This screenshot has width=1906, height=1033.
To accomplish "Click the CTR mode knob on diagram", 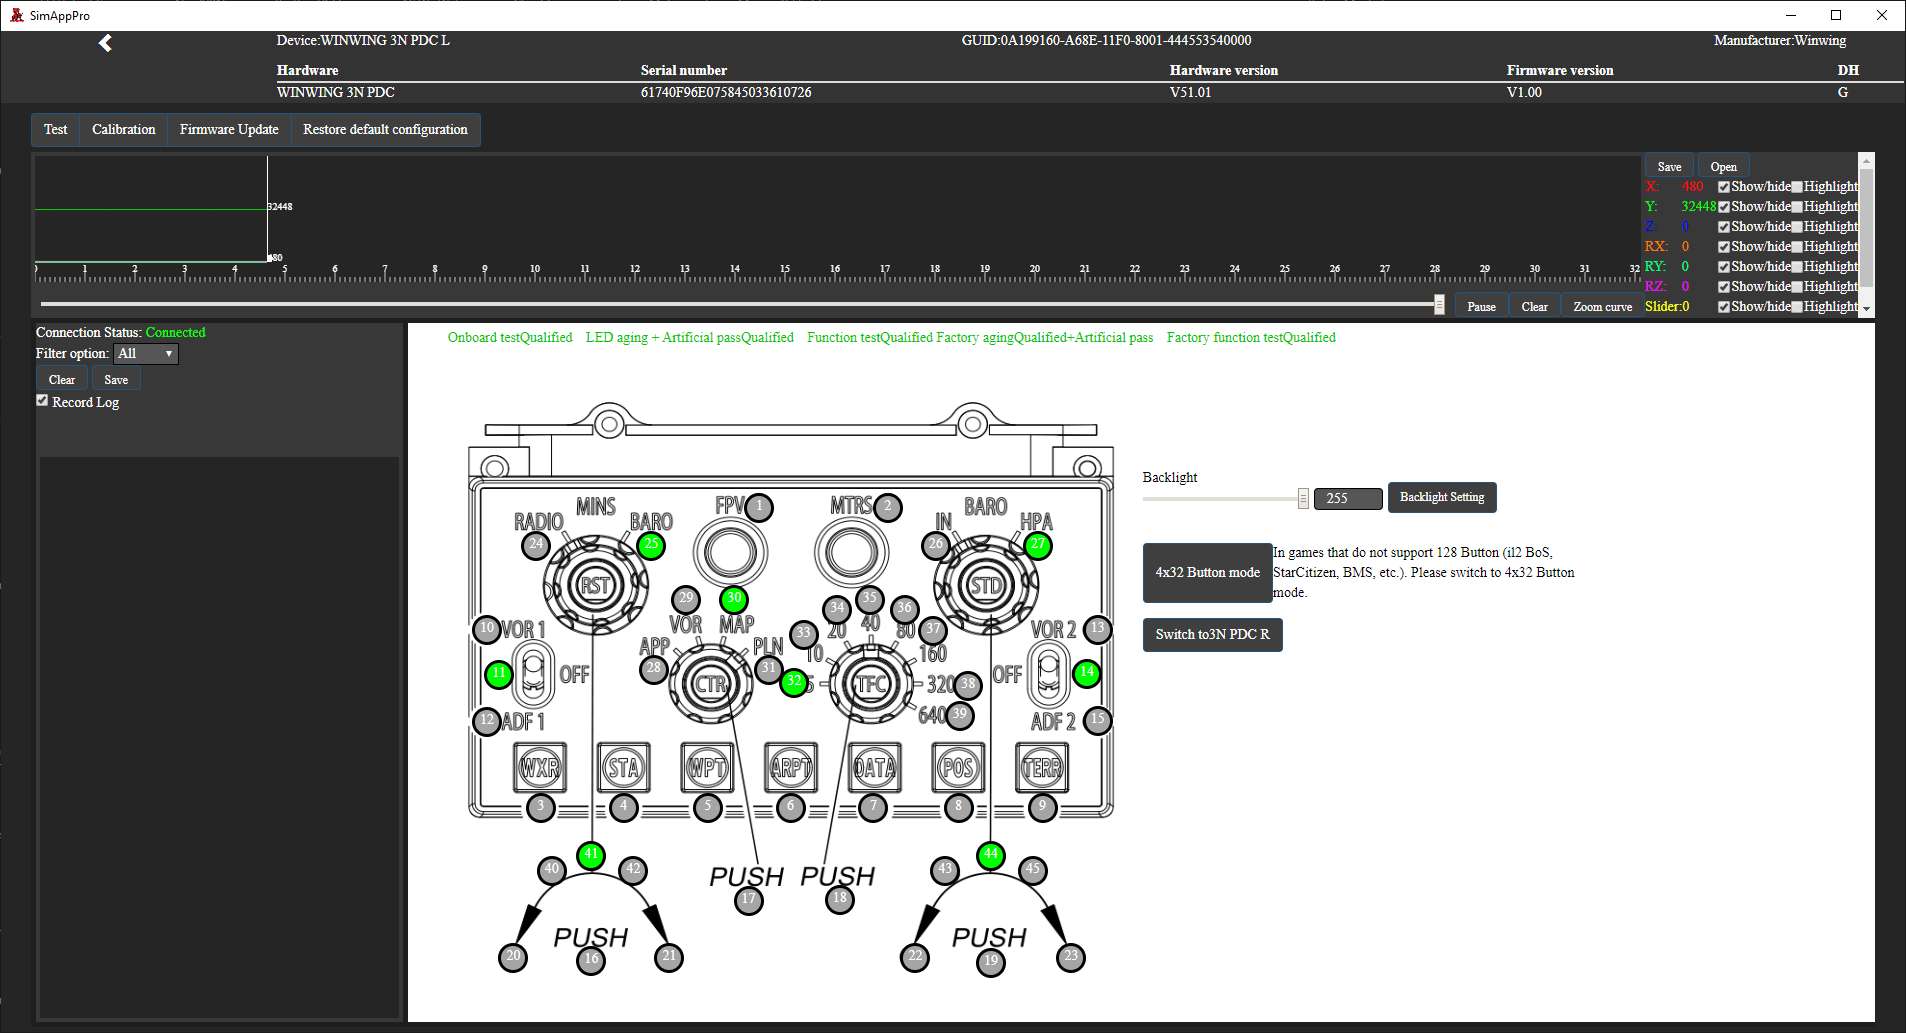I will point(710,685).
